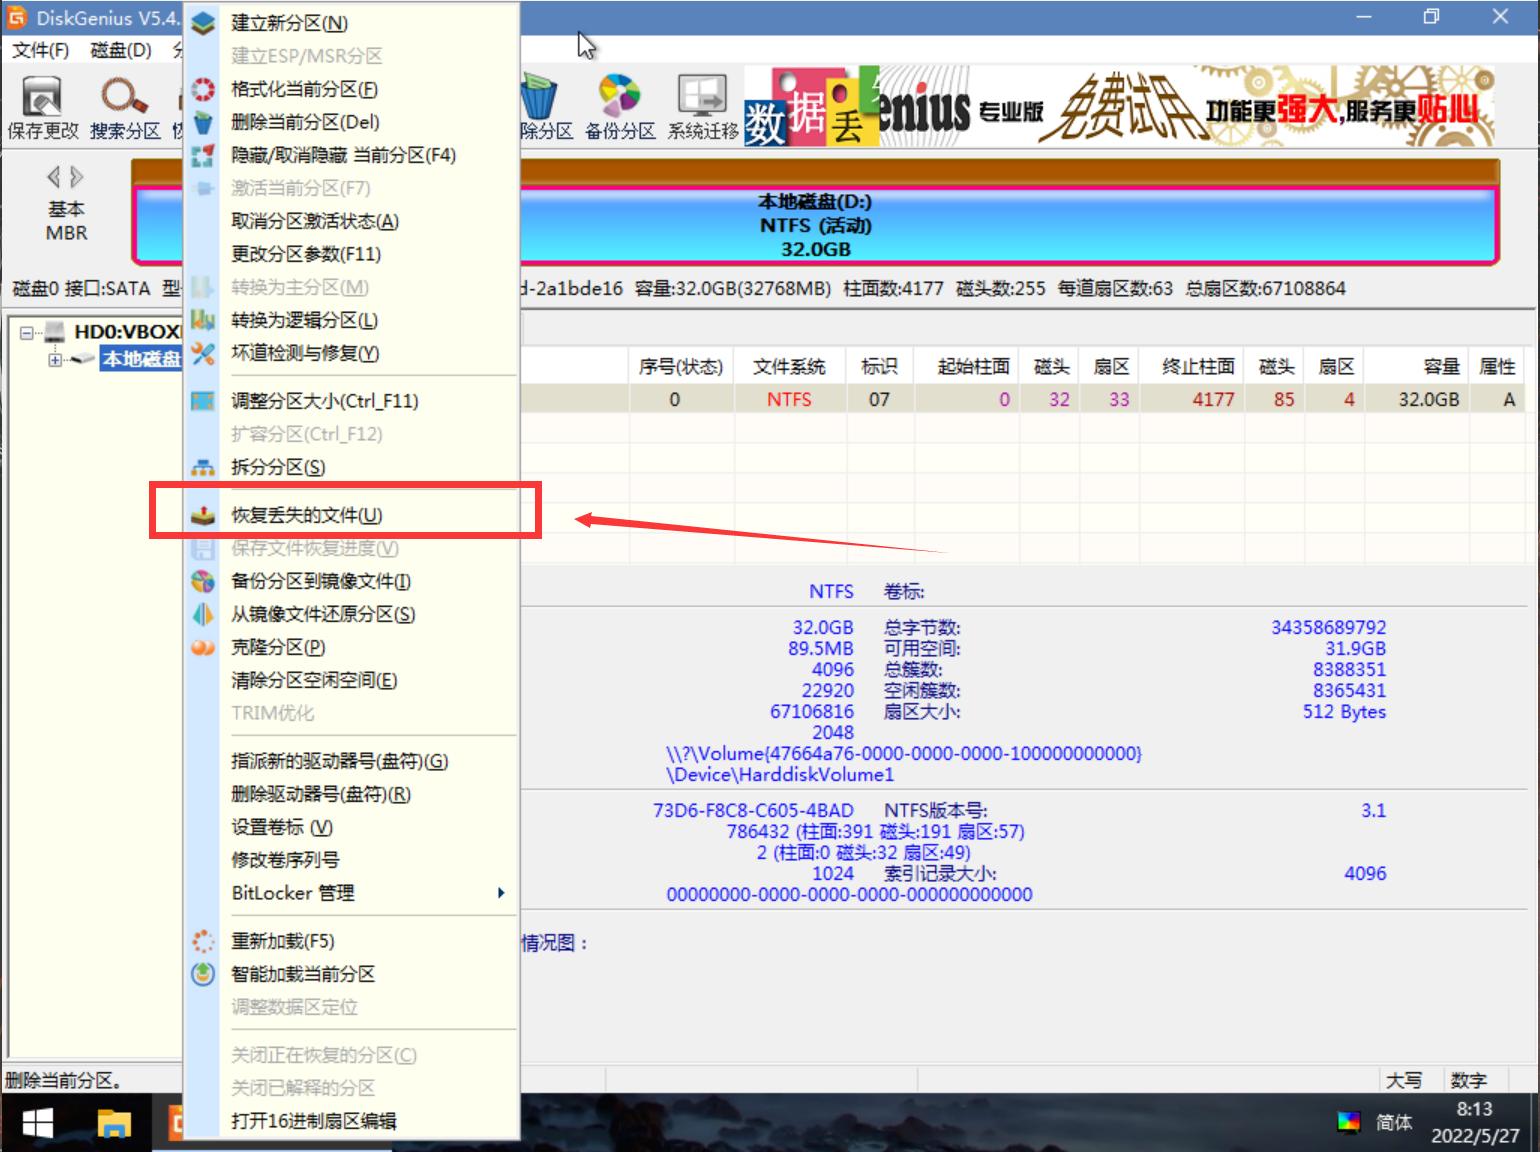The height and width of the screenshot is (1152, 1540).
Task: Click the icon beside 拆分分区(S)
Action: coord(203,467)
